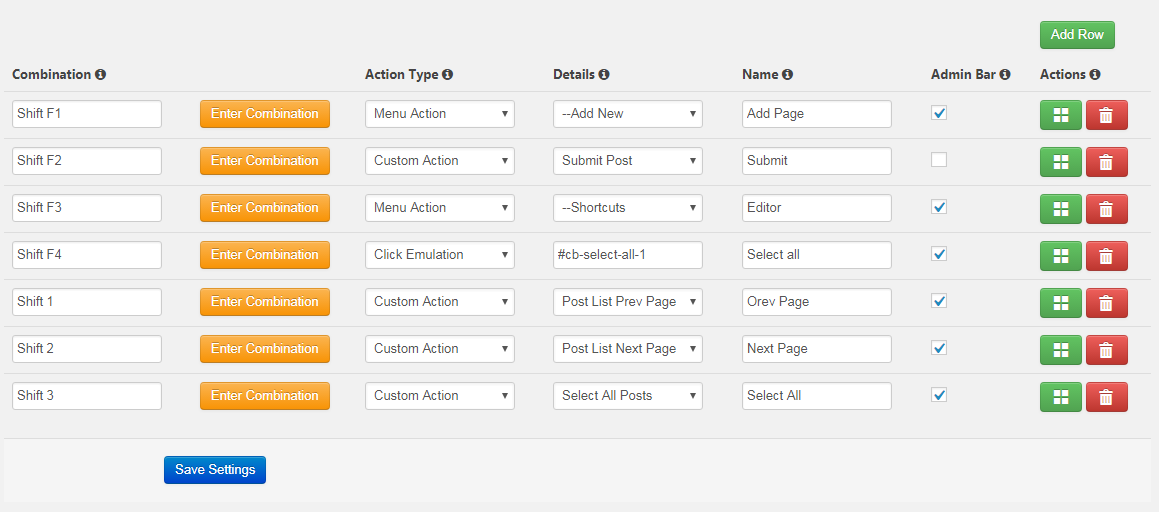
Task: Delete the Shift F4 row with trash icon
Action: click(1106, 256)
